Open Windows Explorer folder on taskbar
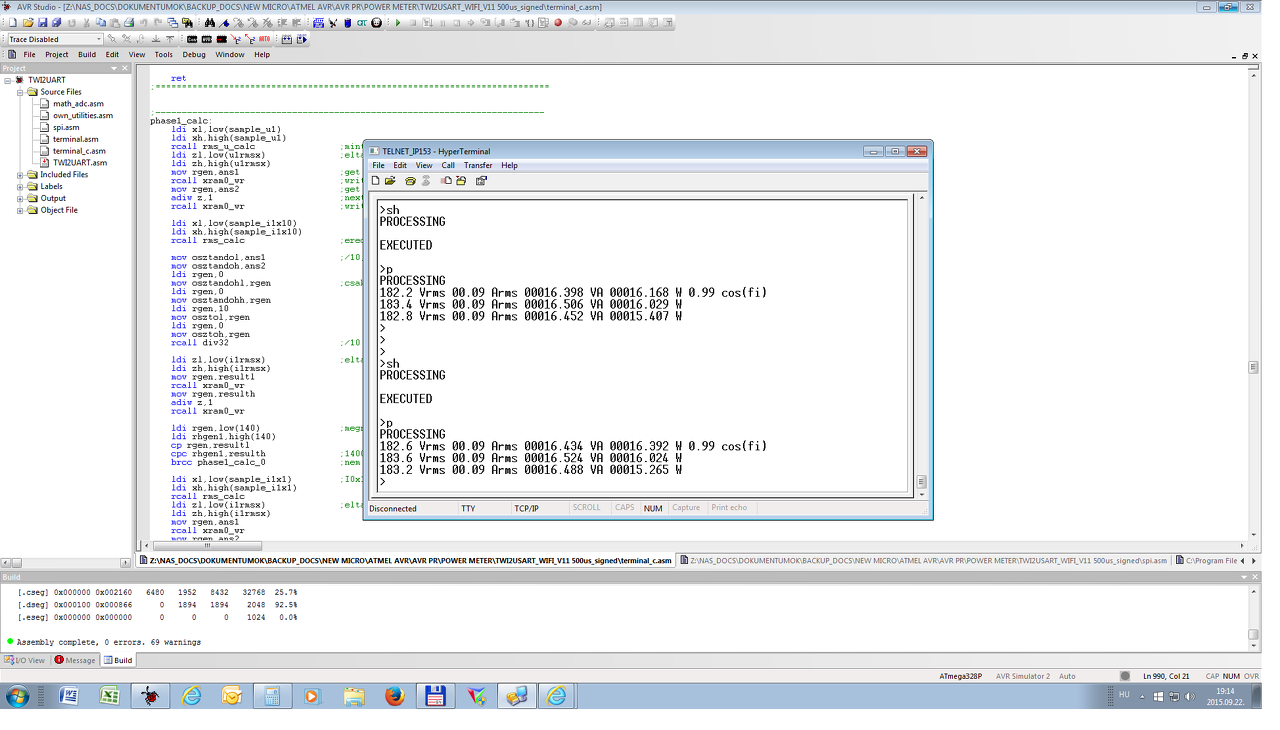Viewport: 1280px width, 730px height. [354, 696]
